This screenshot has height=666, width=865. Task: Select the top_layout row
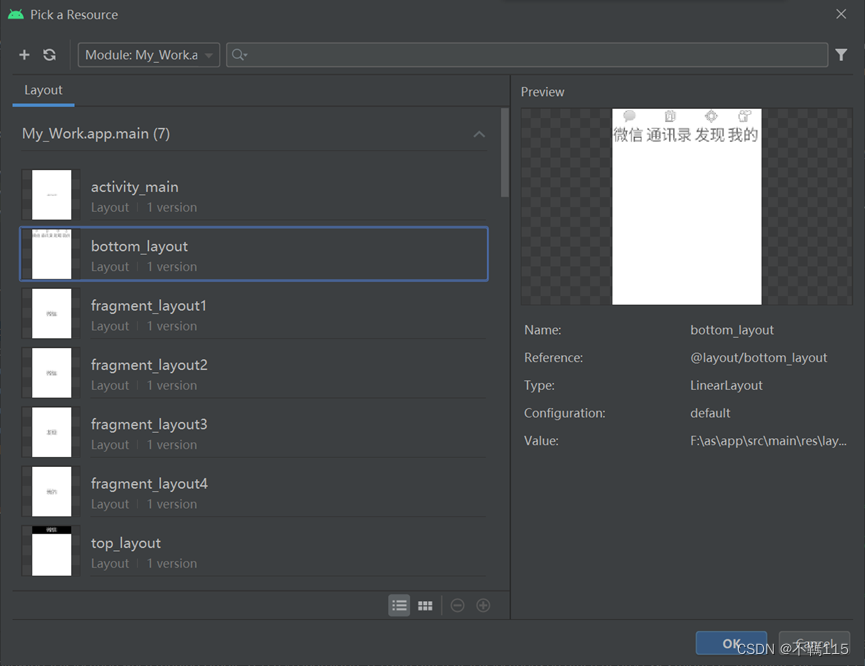point(254,551)
